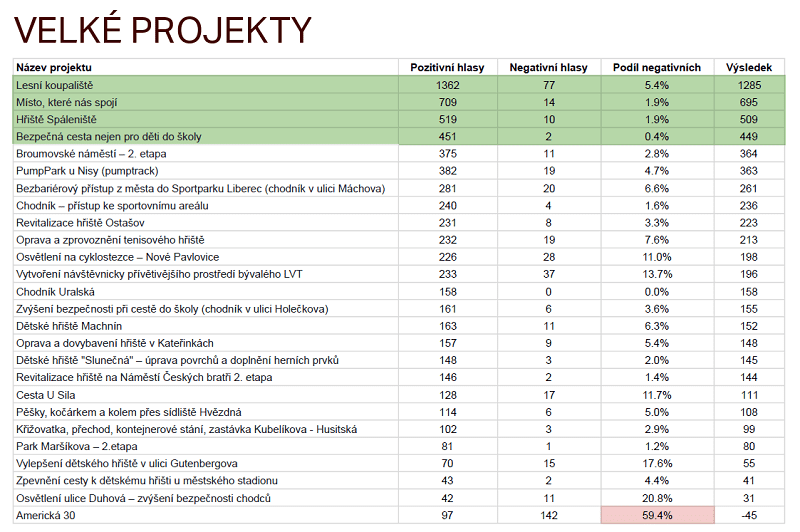Select the Místo, které nás spojí row
800x532 pixels.
tap(66, 102)
